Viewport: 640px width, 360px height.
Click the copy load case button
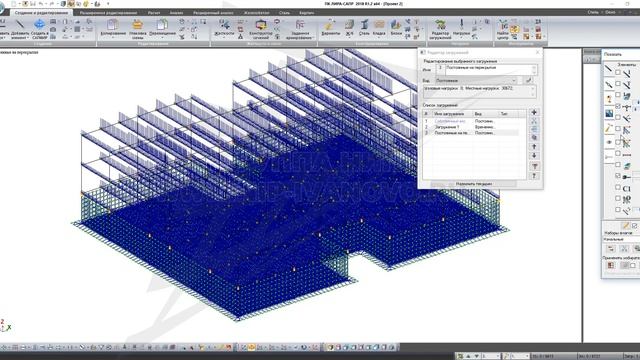pos(534,138)
